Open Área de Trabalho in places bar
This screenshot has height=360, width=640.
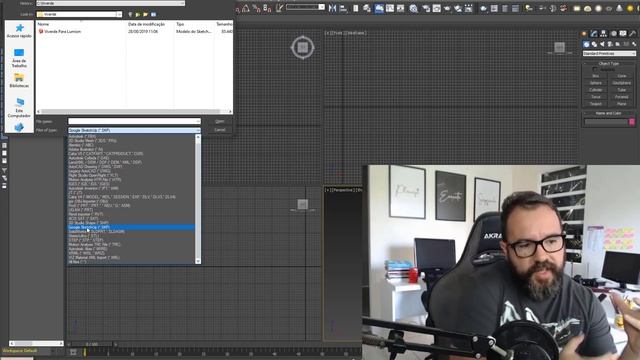[x=19, y=58]
